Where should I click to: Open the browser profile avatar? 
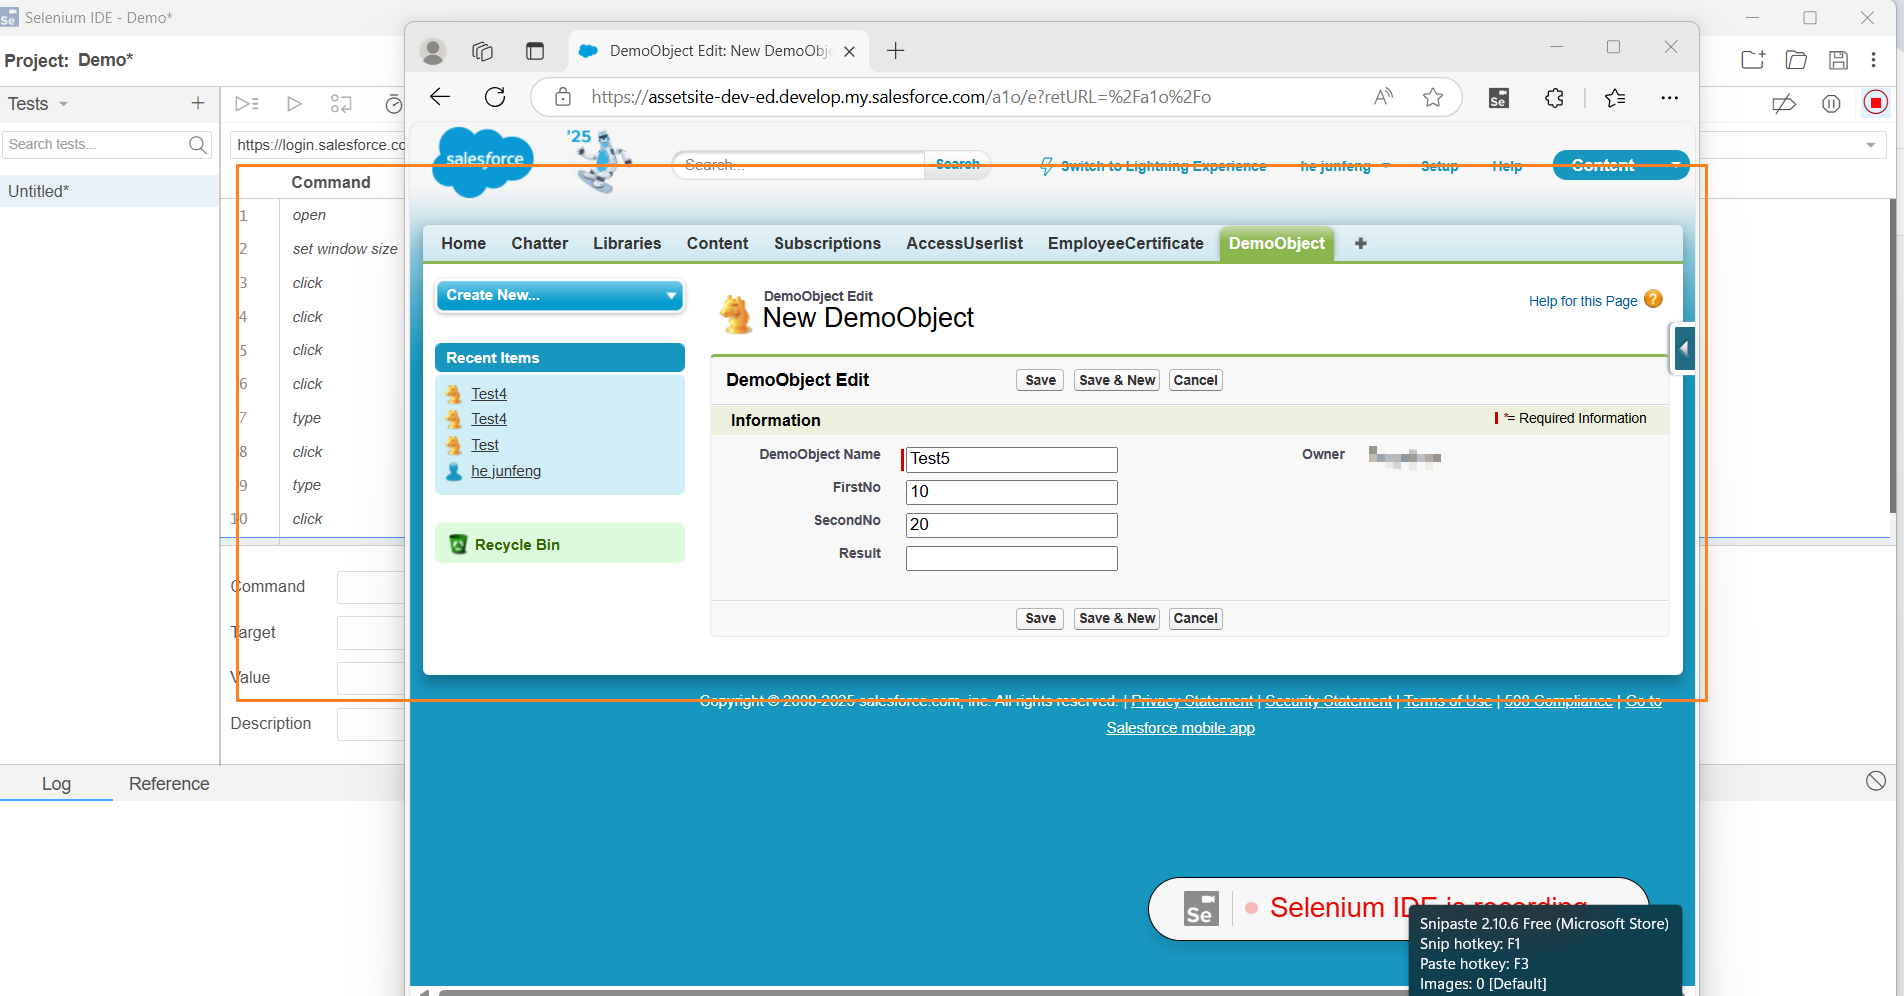click(x=433, y=51)
